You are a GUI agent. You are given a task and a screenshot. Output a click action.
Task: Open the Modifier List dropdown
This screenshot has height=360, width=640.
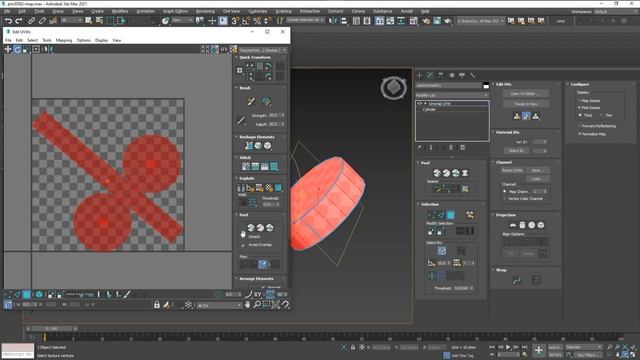pos(452,95)
